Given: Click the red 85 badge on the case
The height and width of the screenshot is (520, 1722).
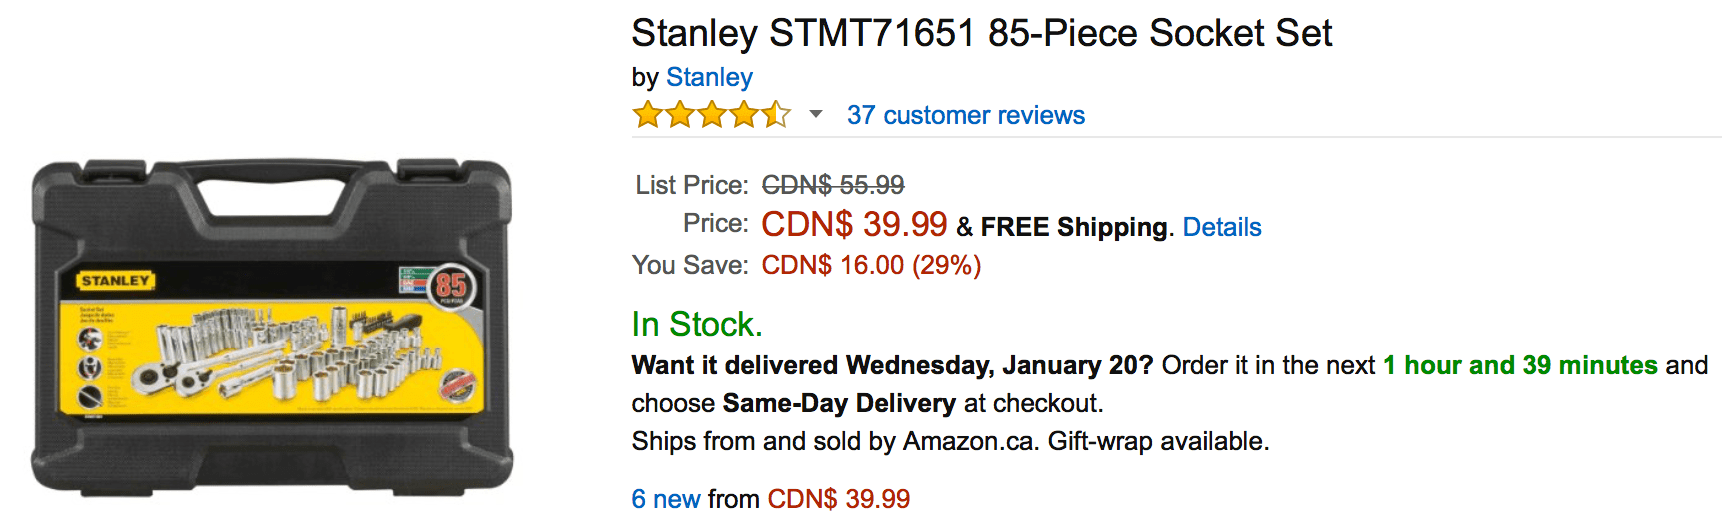Looking at the screenshot, I should coord(451,286).
